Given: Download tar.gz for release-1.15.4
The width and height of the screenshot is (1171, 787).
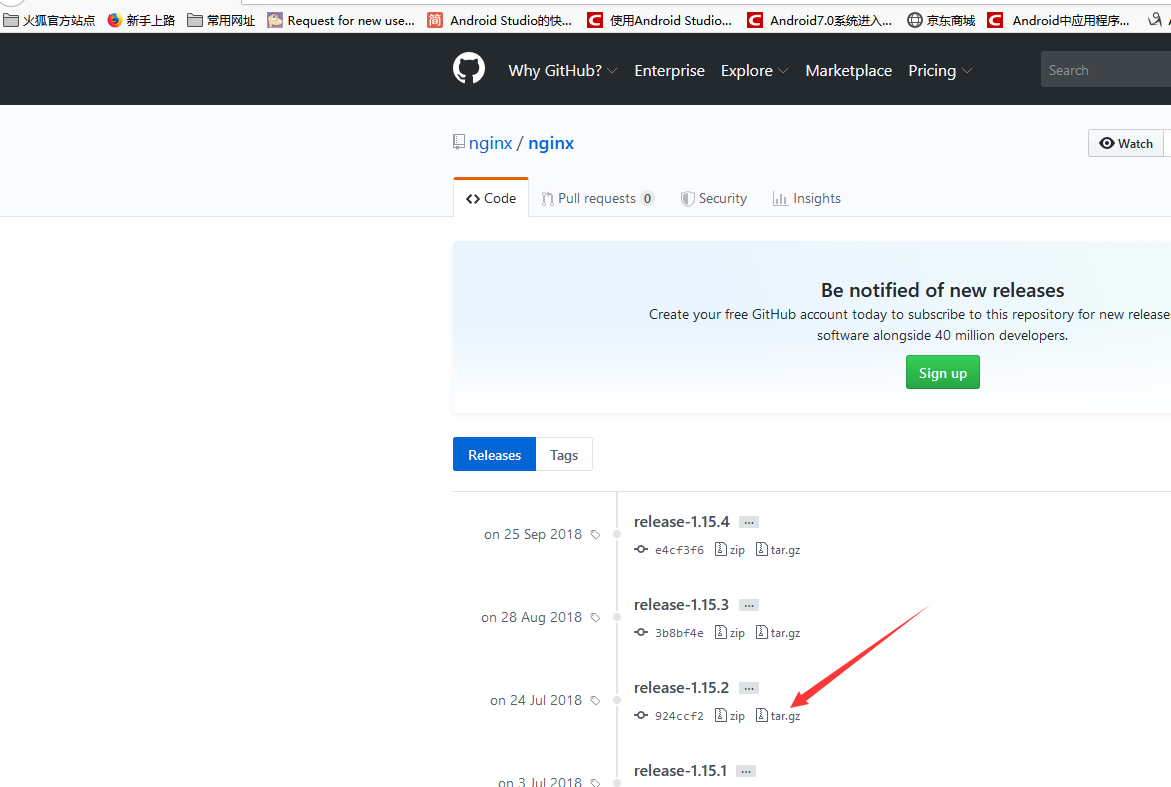Looking at the screenshot, I should [x=778, y=550].
